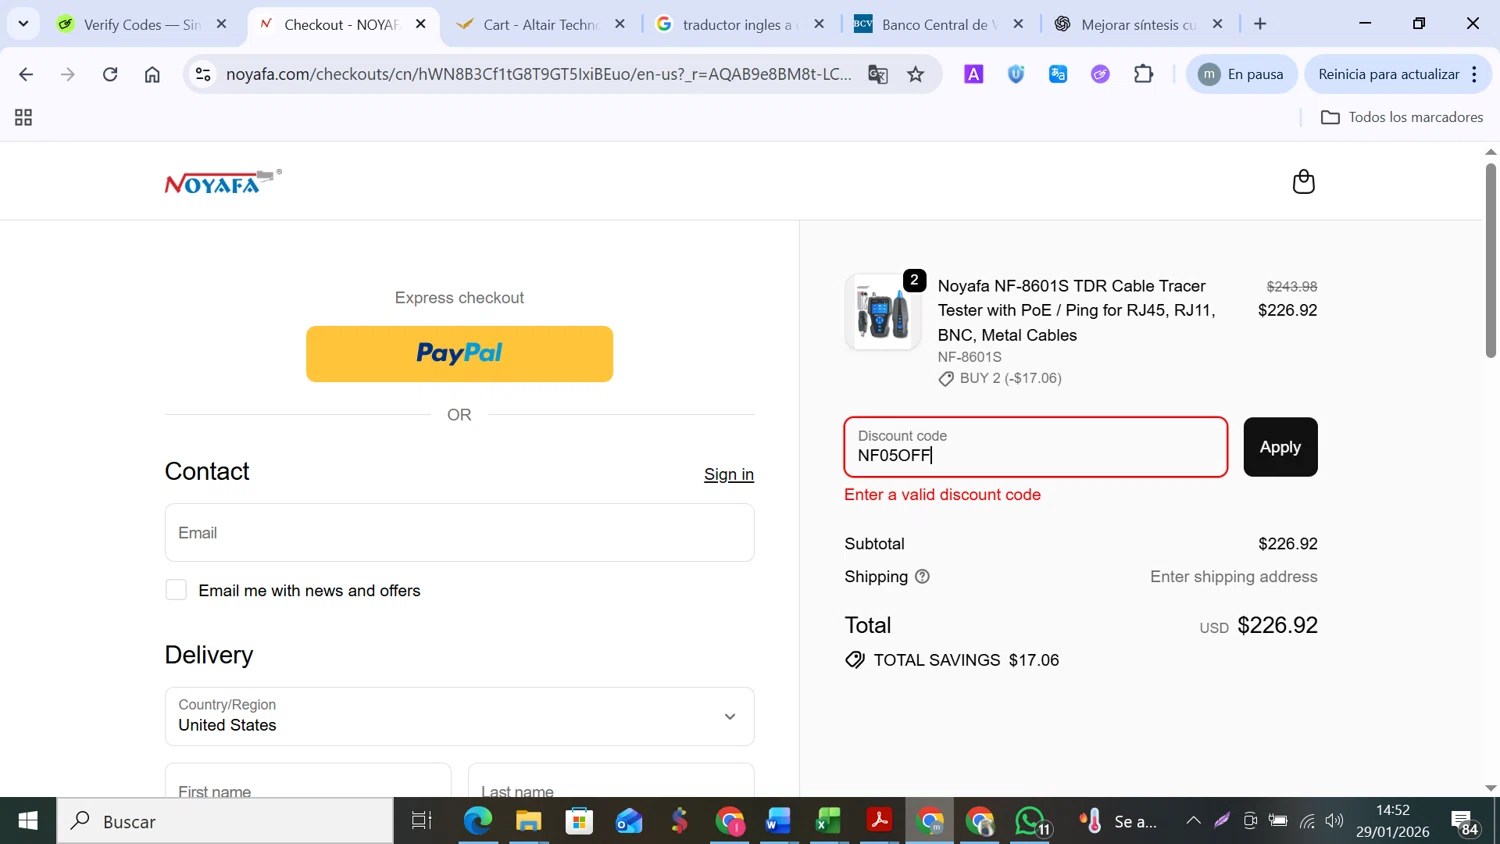Click the Google Translate page icon
This screenshot has width=1500, height=844.
pyautogui.click(x=878, y=74)
